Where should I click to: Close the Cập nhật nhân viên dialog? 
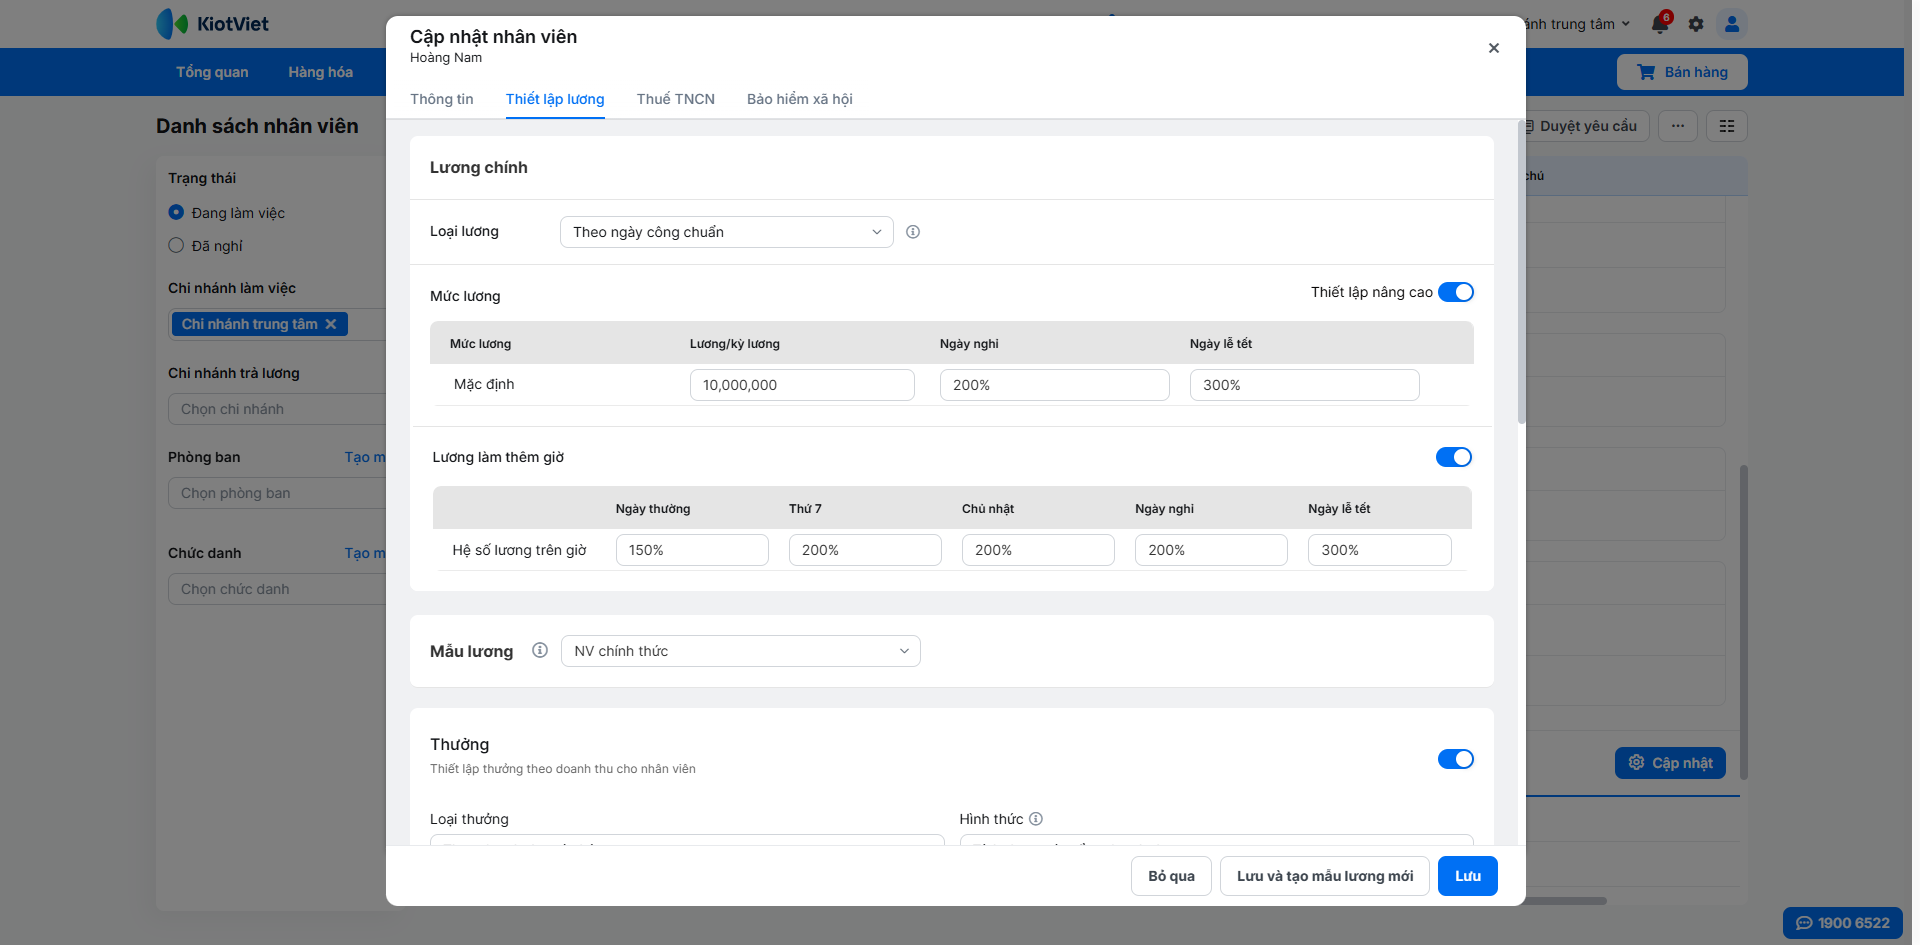point(1493,48)
